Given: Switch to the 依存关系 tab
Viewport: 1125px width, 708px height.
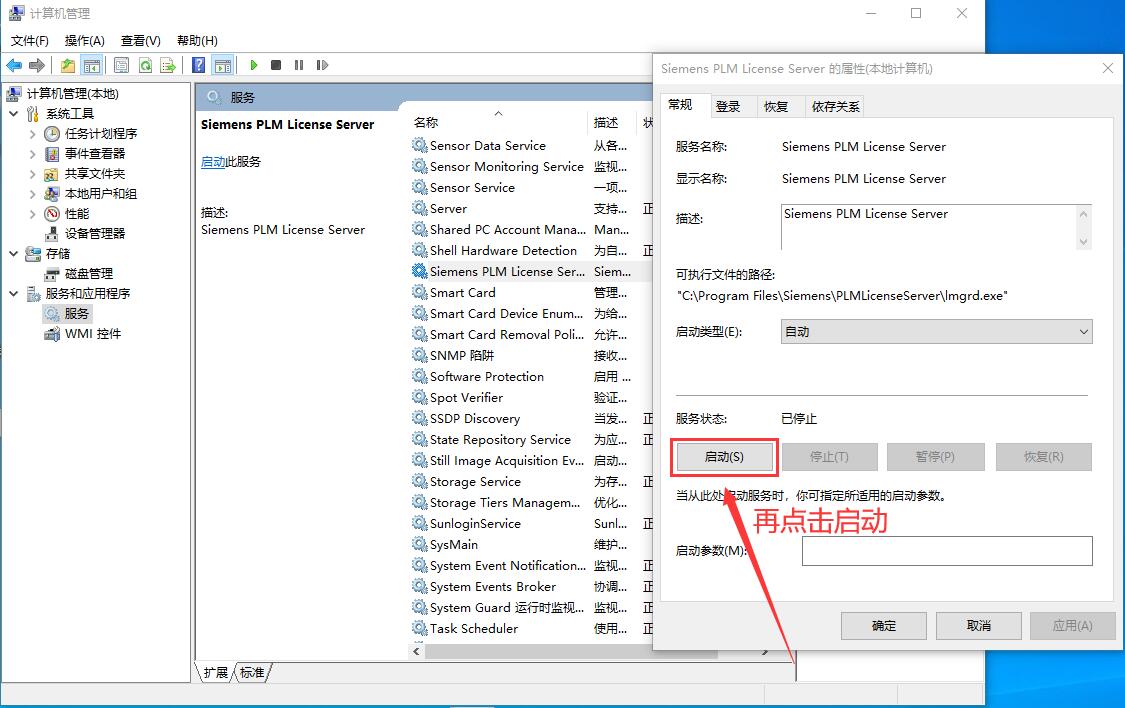Looking at the screenshot, I should [x=835, y=106].
